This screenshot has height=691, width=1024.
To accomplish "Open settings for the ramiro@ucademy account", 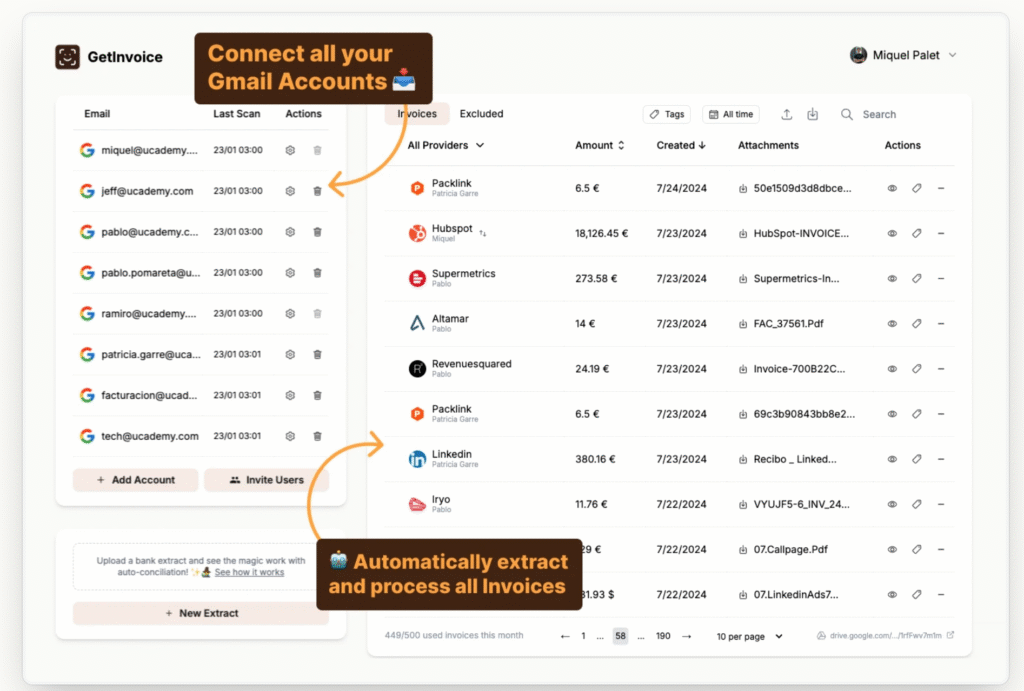I will [290, 313].
